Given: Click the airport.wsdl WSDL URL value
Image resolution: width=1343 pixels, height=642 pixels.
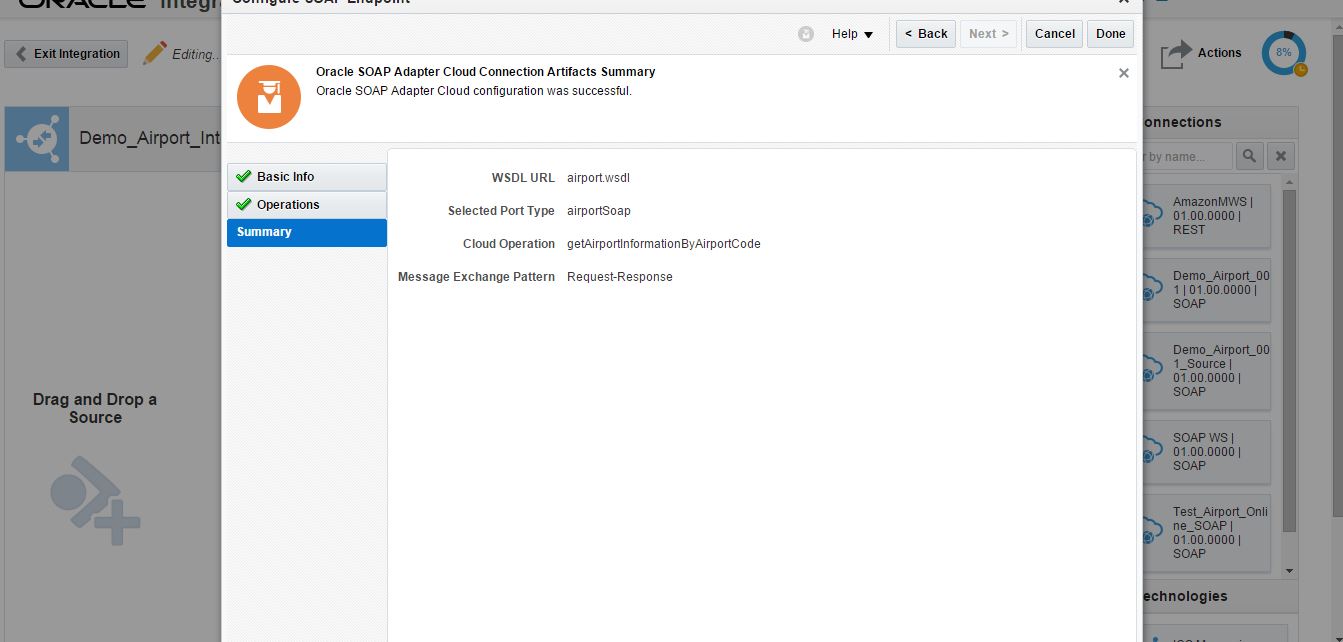Looking at the screenshot, I should 598,178.
